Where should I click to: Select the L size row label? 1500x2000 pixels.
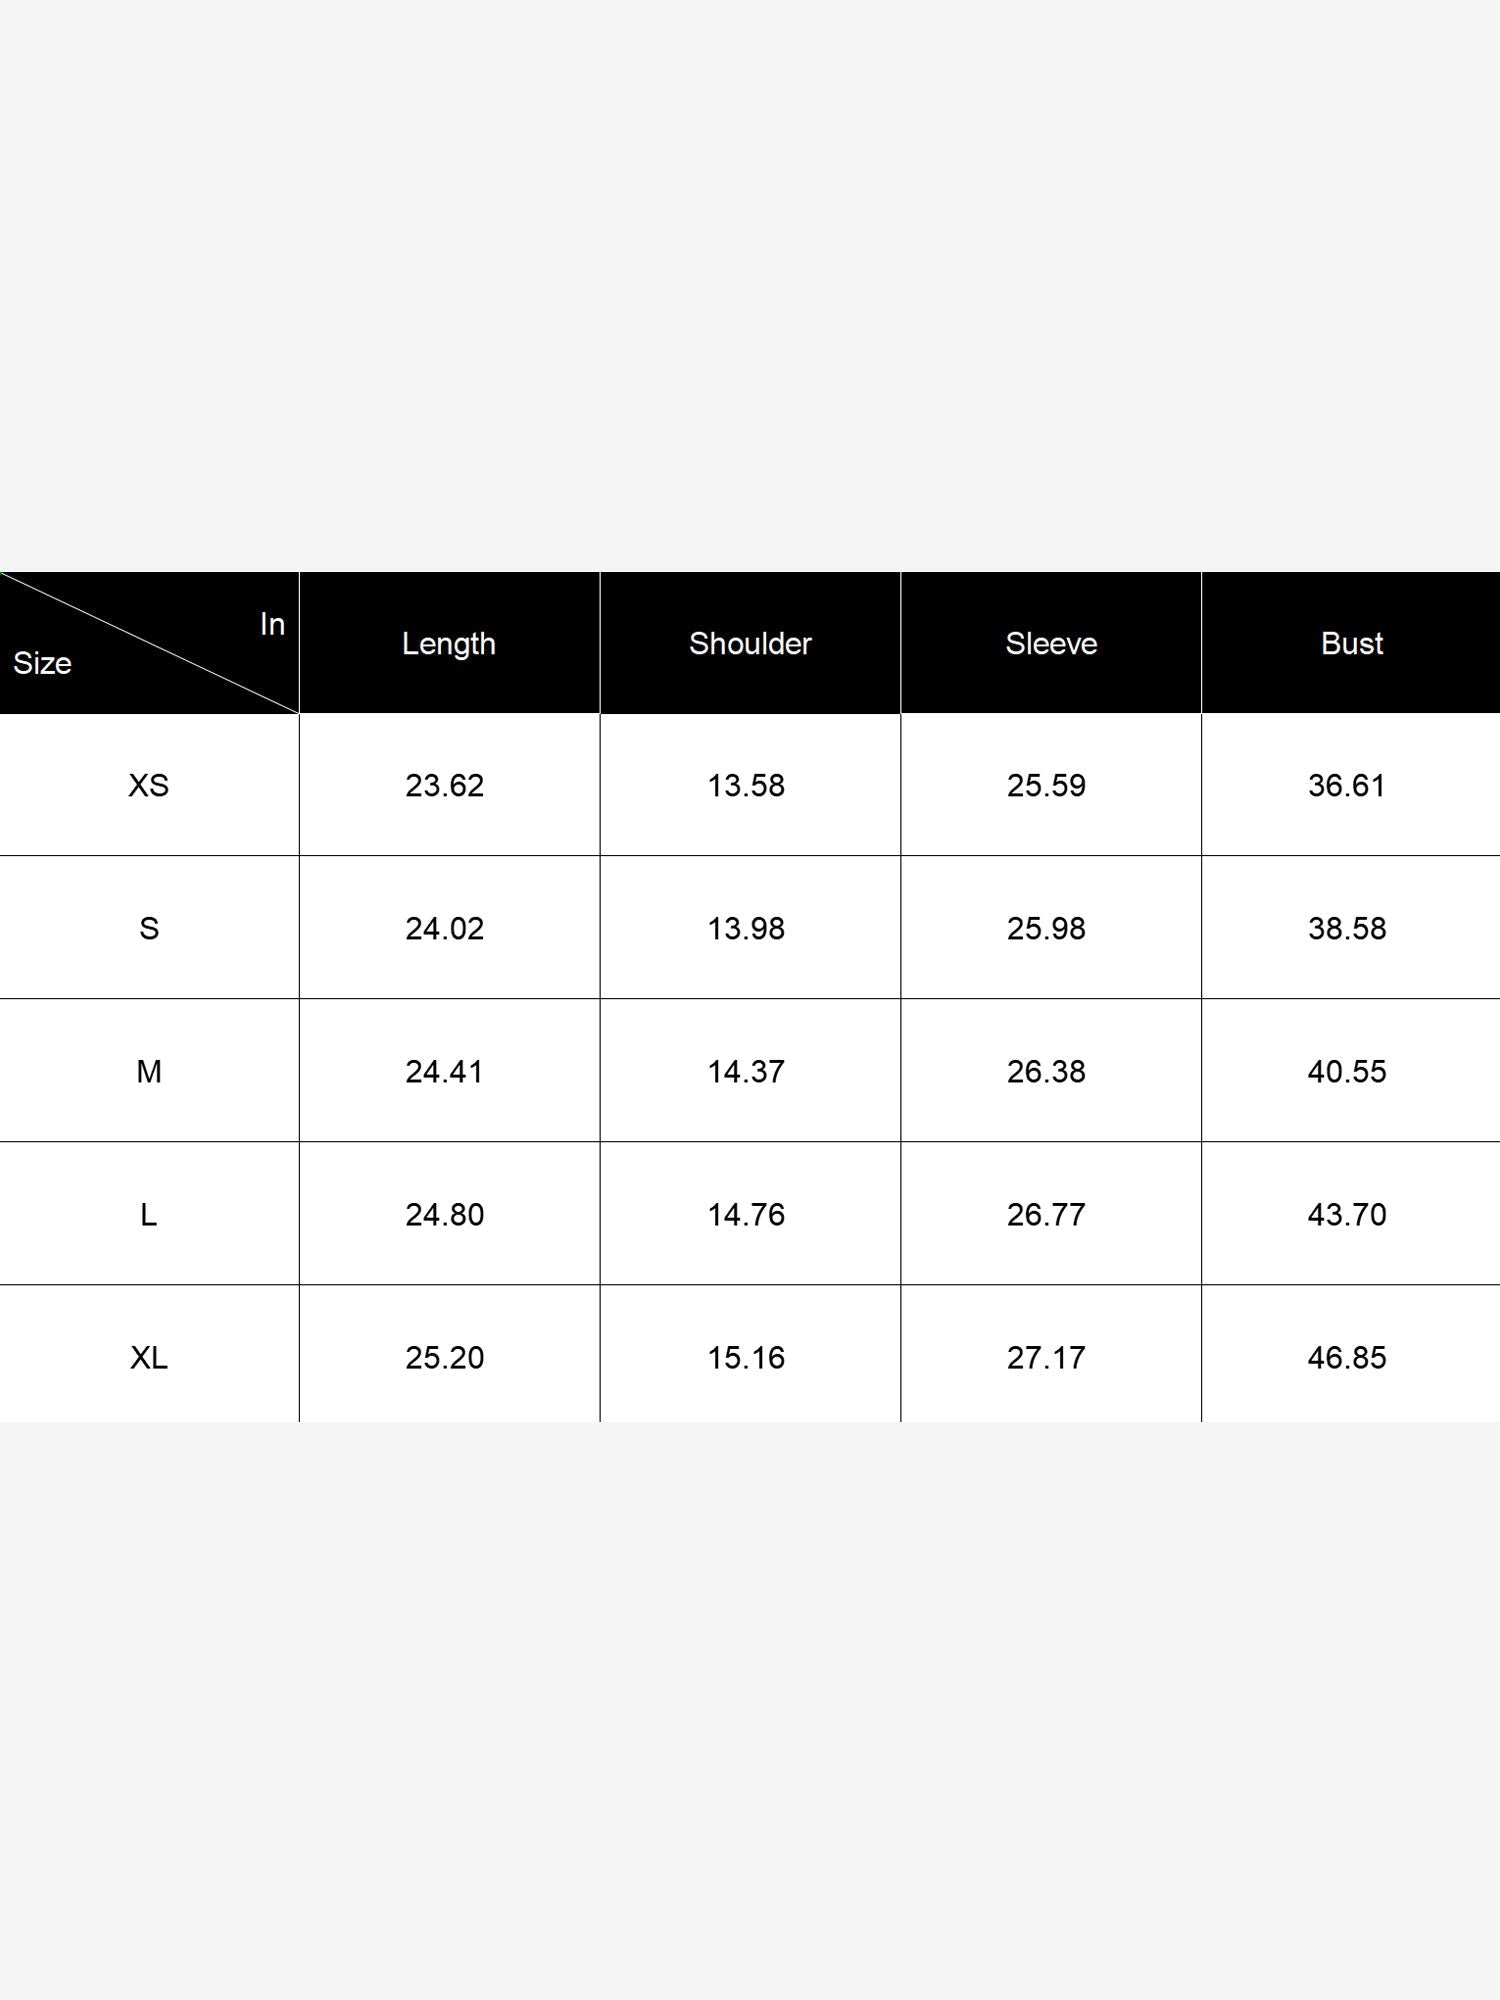click(149, 1215)
